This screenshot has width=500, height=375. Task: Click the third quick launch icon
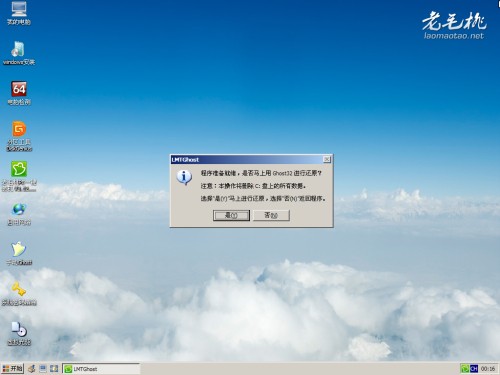pyautogui.click(x=54, y=368)
